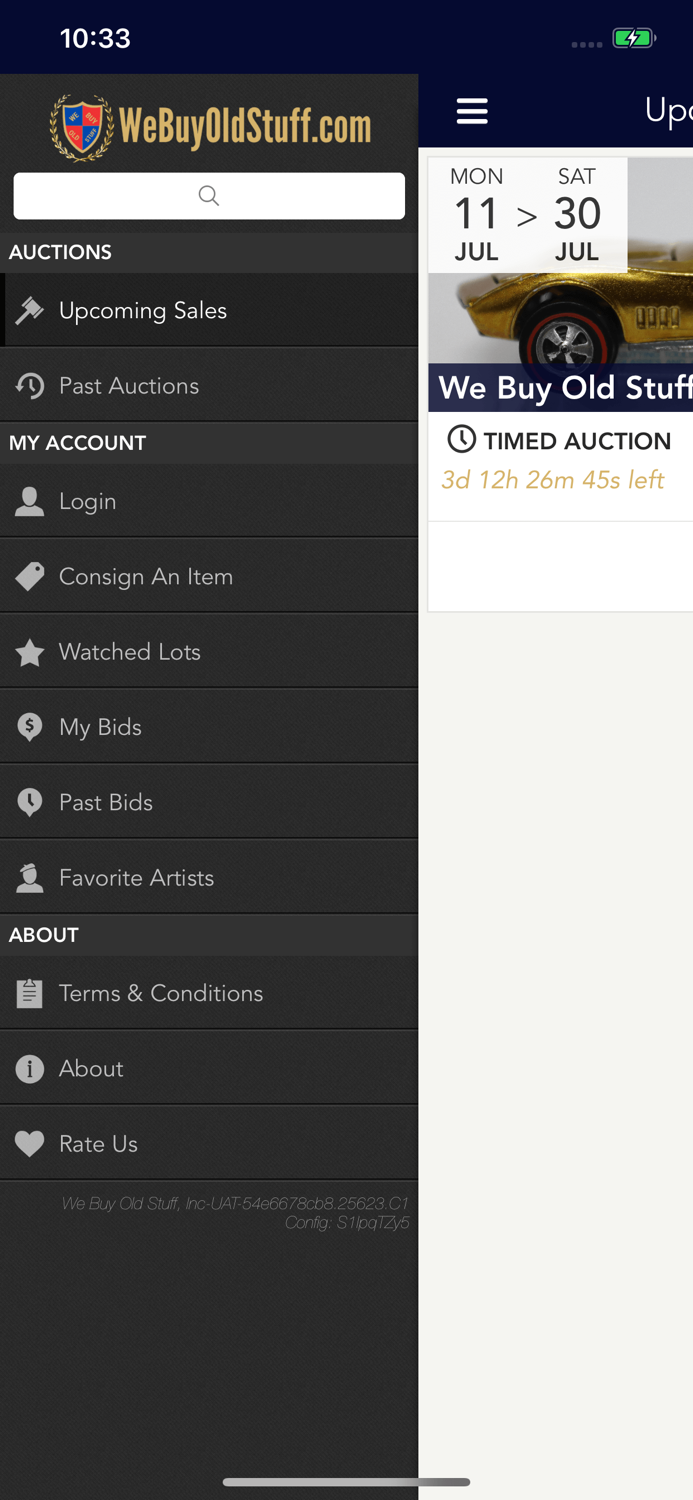
Task: Click the Favorite Artists bust icon
Action: tap(30, 878)
